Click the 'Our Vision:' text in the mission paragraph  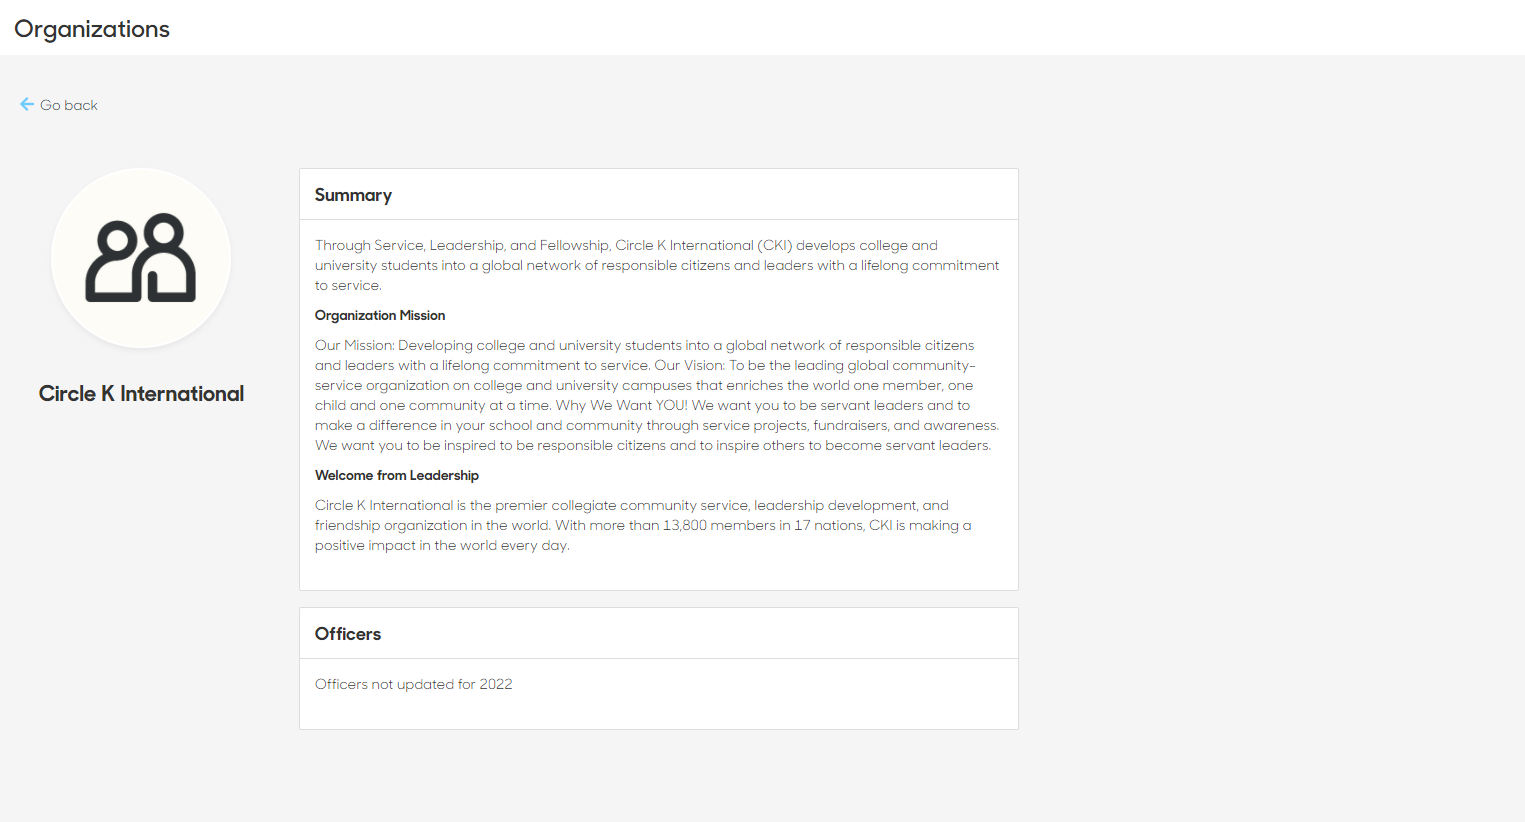pos(689,365)
